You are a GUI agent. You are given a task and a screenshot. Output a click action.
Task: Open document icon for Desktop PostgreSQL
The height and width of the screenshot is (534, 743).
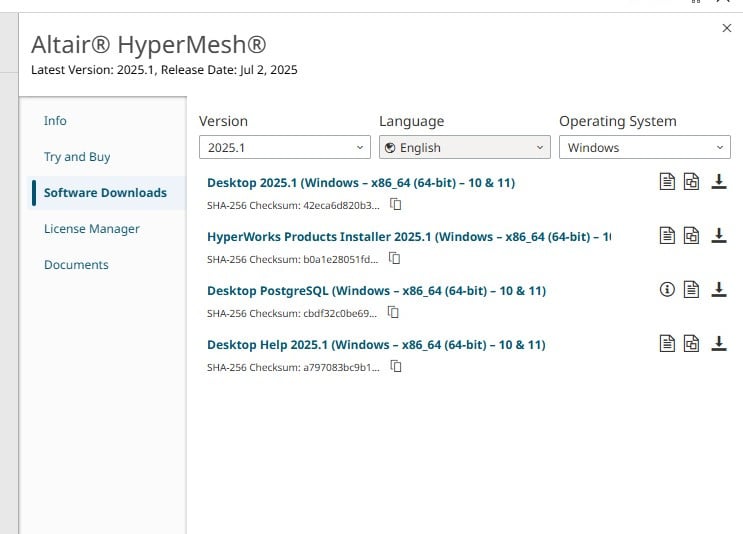click(x=691, y=290)
